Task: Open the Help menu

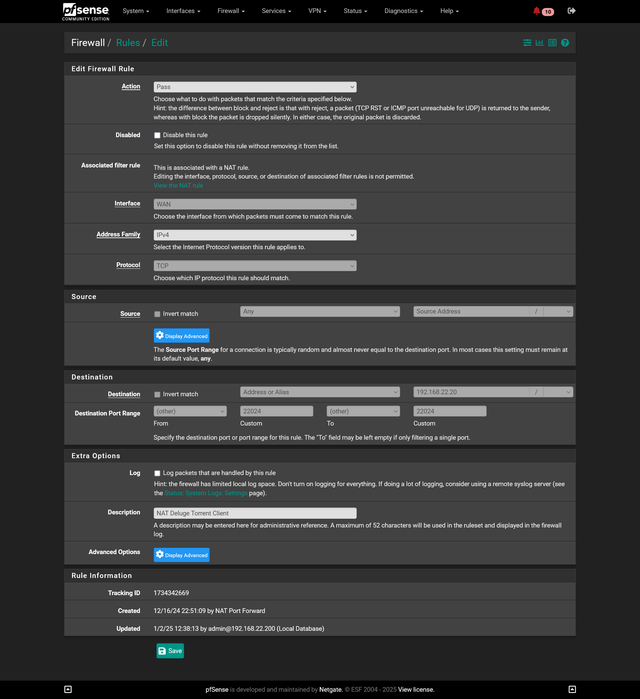Action: (449, 11)
